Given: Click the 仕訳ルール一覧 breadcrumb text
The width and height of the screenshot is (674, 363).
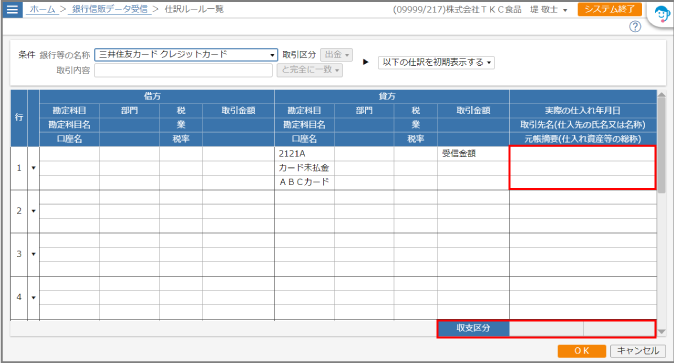Looking at the screenshot, I should pos(194,9).
